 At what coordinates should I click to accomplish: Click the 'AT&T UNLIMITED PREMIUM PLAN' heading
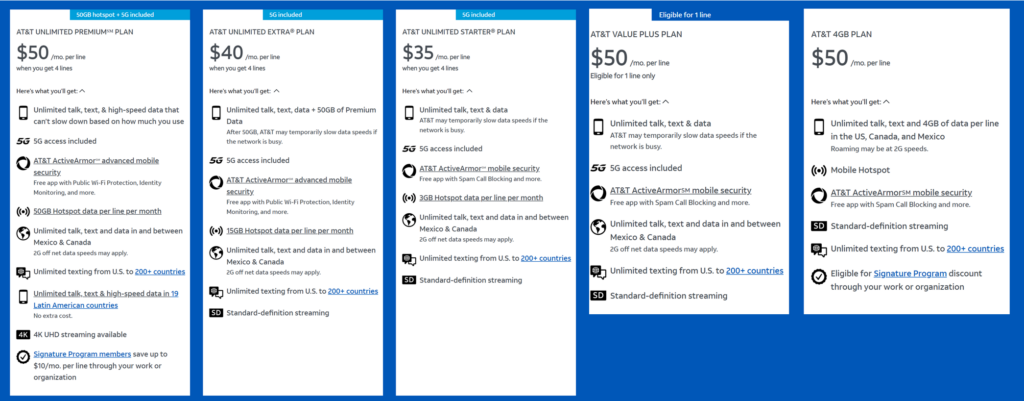coord(72,31)
